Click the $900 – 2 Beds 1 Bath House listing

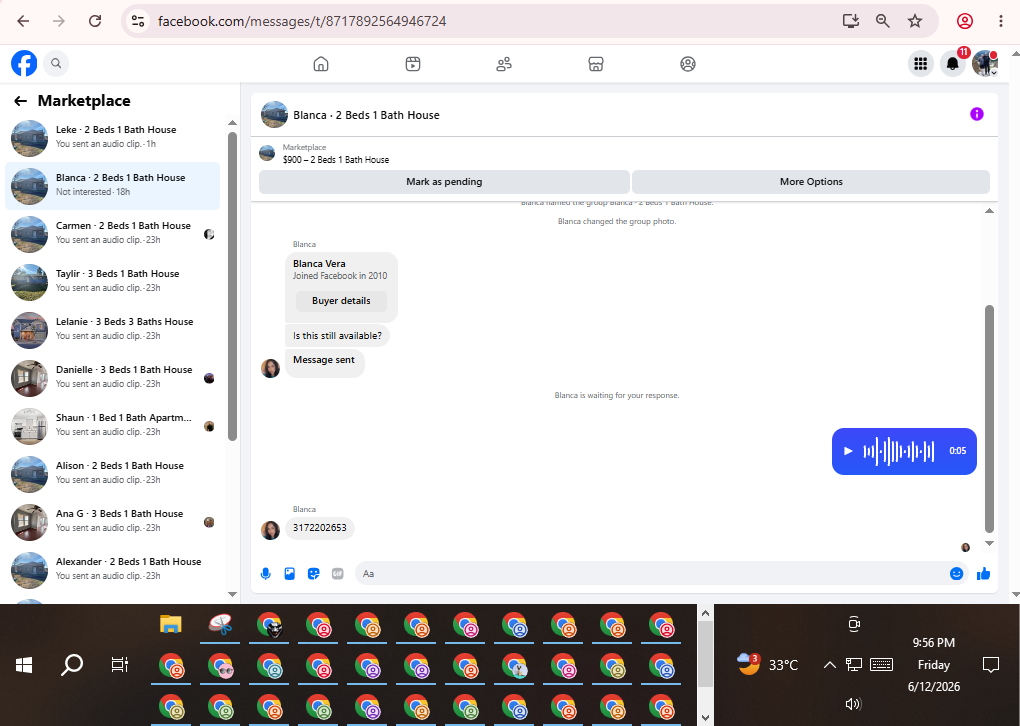336,159
